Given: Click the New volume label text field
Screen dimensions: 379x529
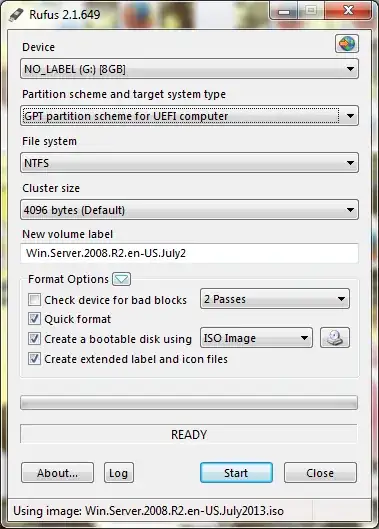Looking at the screenshot, I should (x=189, y=253).
